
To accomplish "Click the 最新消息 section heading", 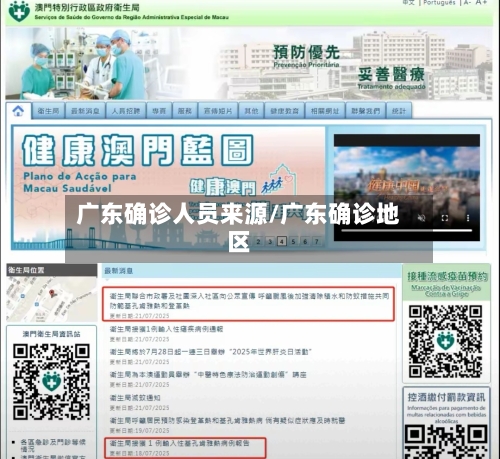I will [119, 271].
